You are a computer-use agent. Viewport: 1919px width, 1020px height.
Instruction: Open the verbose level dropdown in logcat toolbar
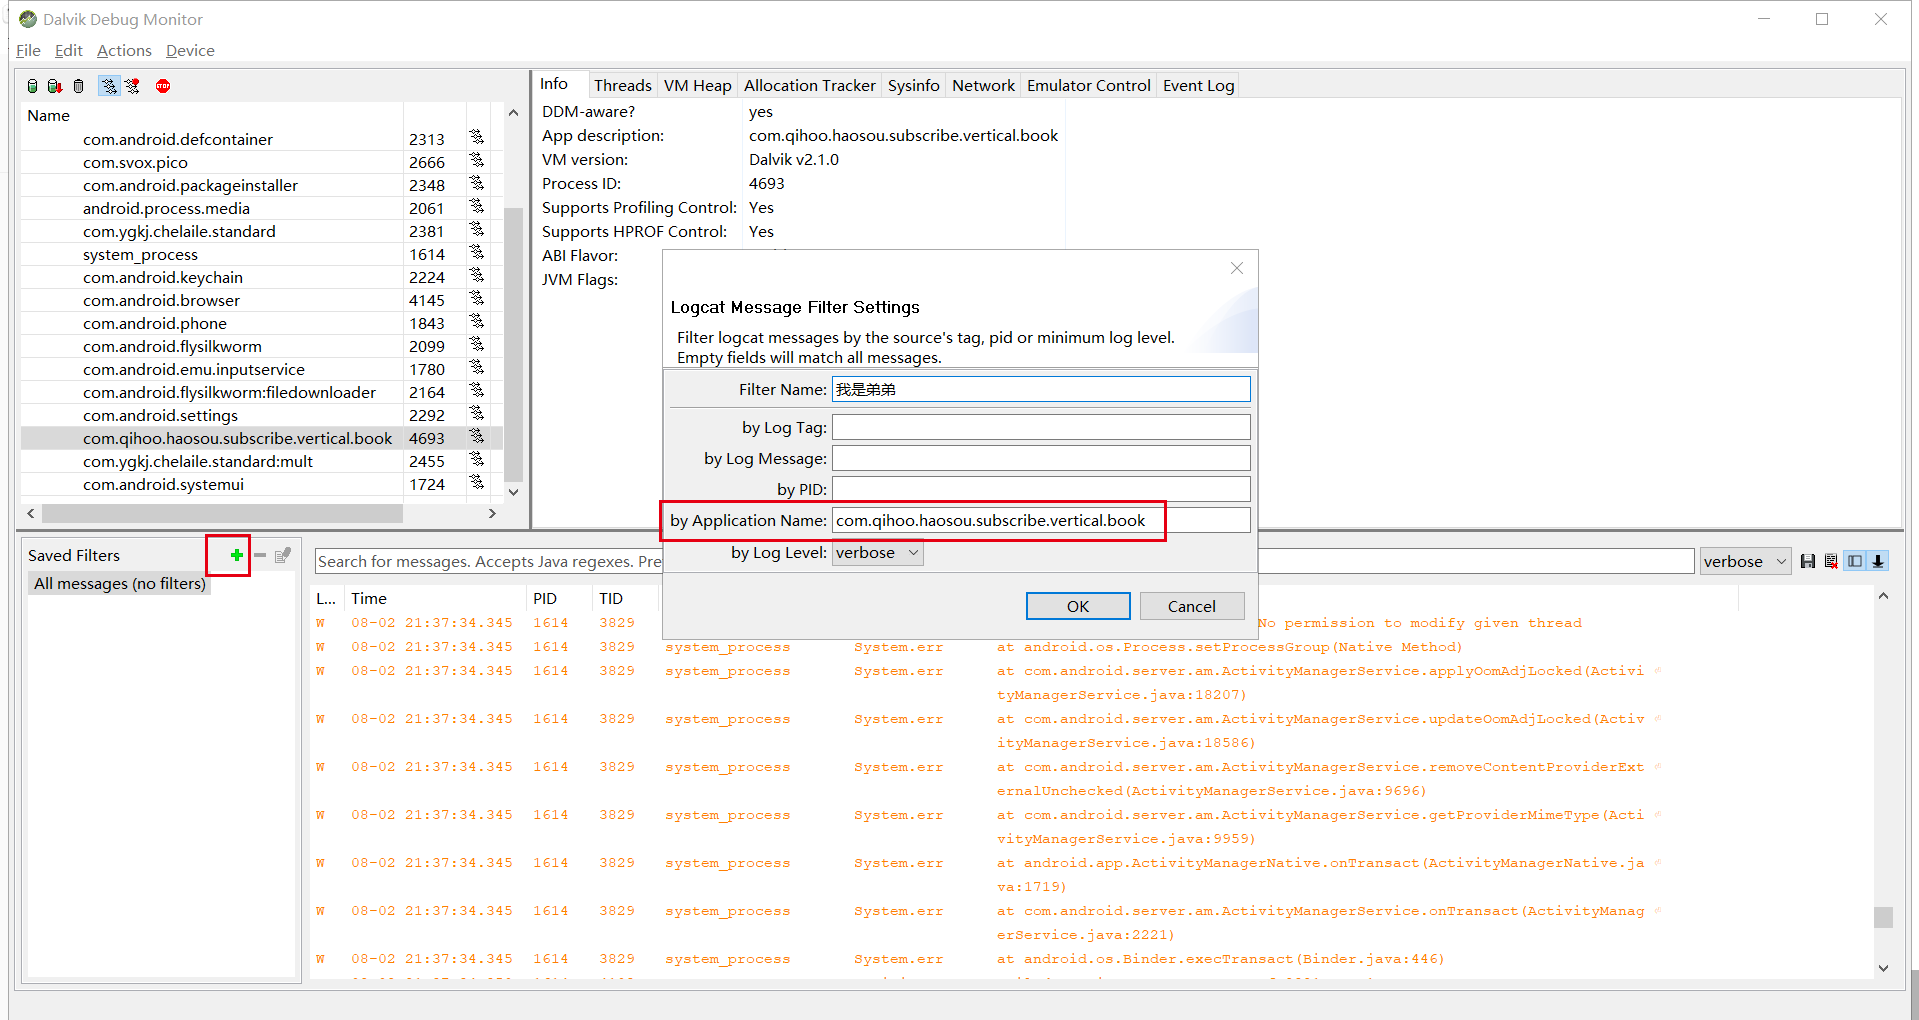(1745, 561)
